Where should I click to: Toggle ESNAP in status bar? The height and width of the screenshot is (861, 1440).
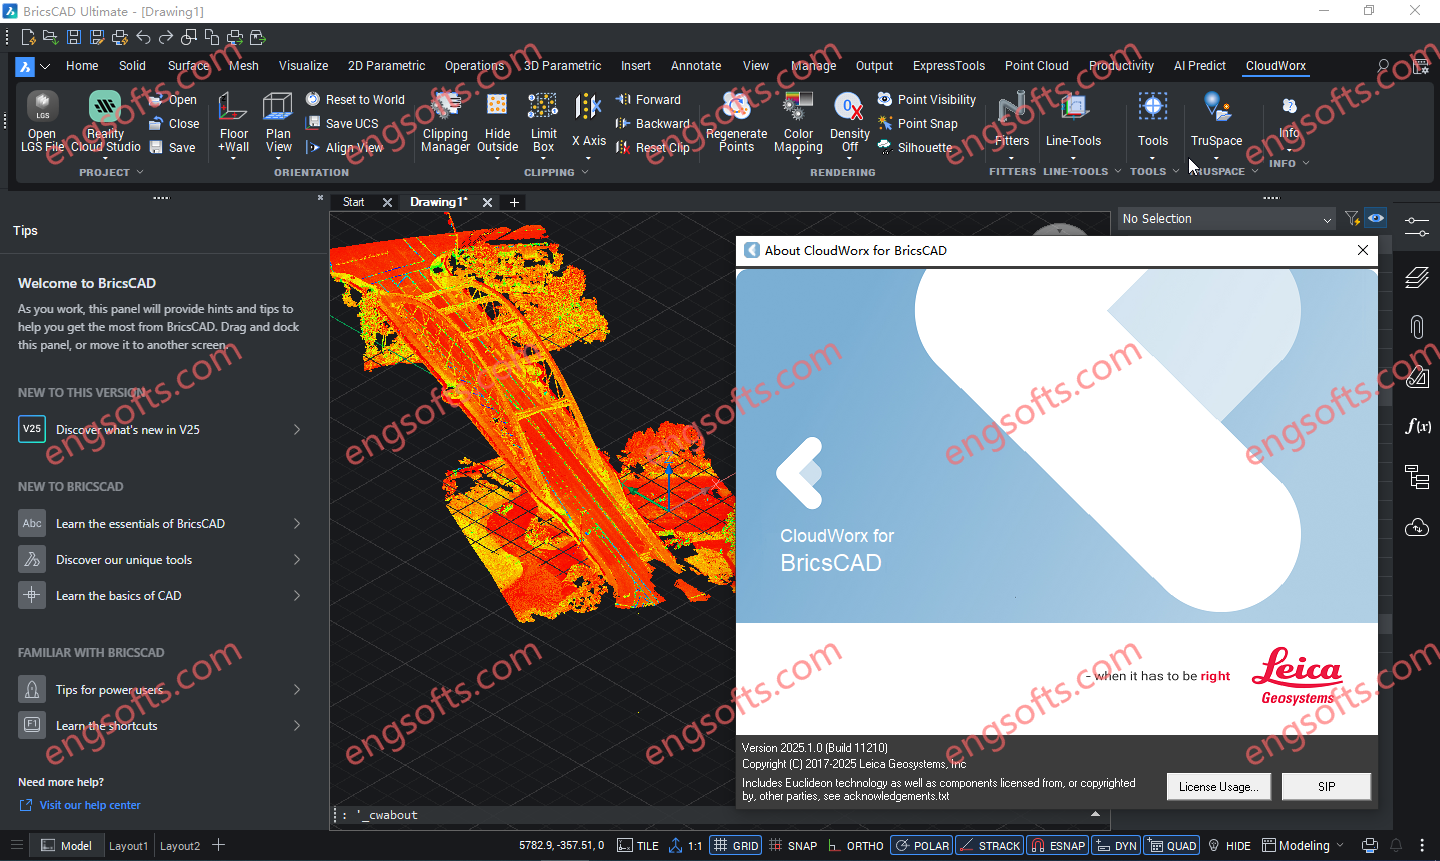click(x=1058, y=846)
